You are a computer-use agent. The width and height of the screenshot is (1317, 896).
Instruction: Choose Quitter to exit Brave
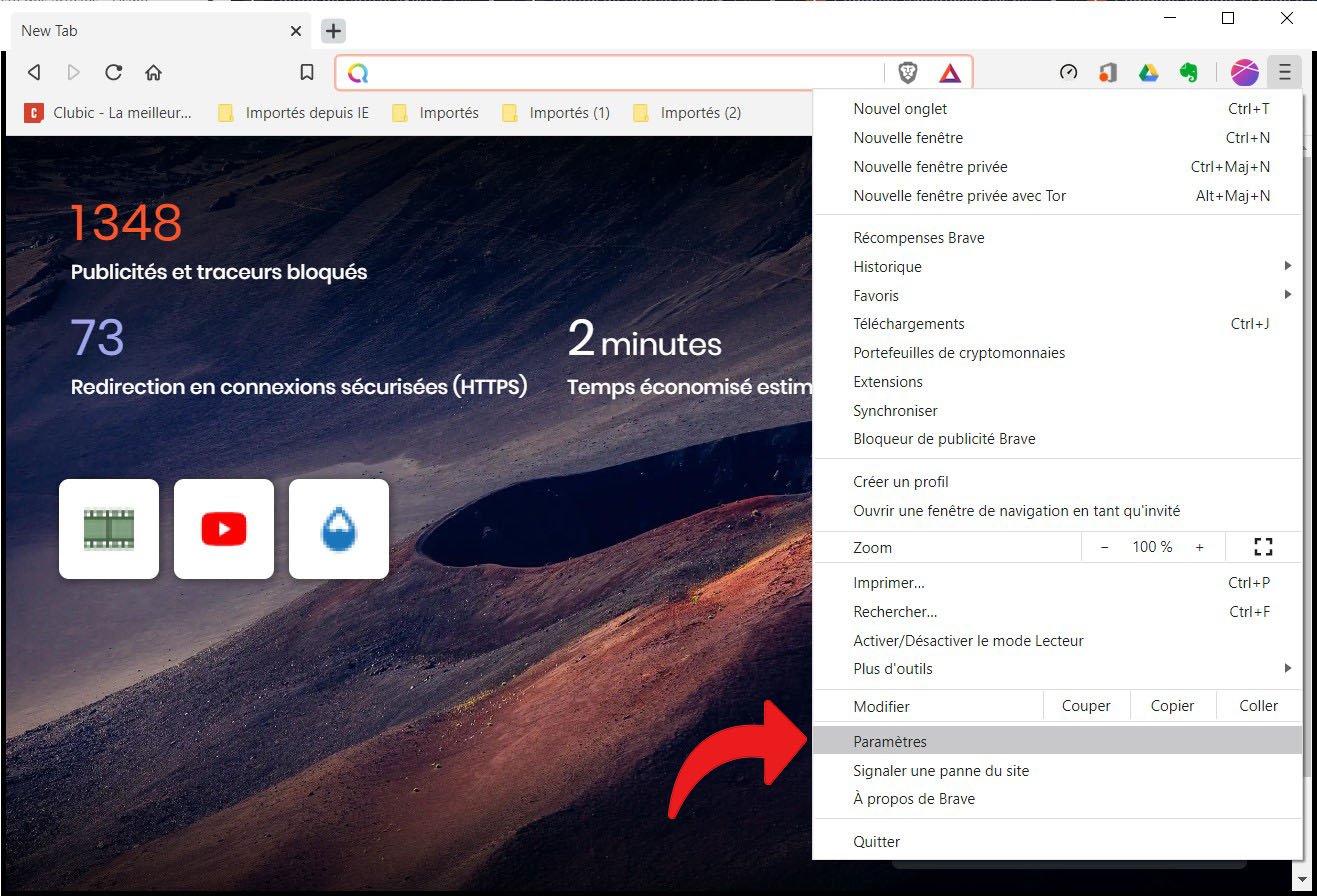[x=1058, y=842]
